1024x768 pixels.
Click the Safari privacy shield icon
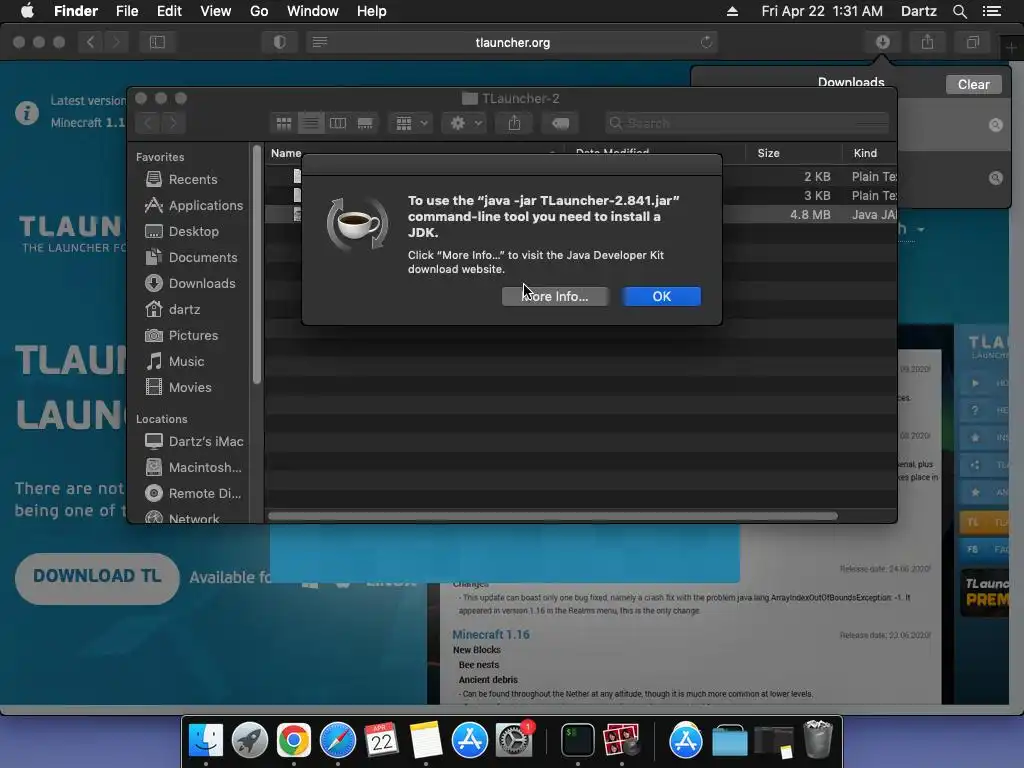point(280,42)
